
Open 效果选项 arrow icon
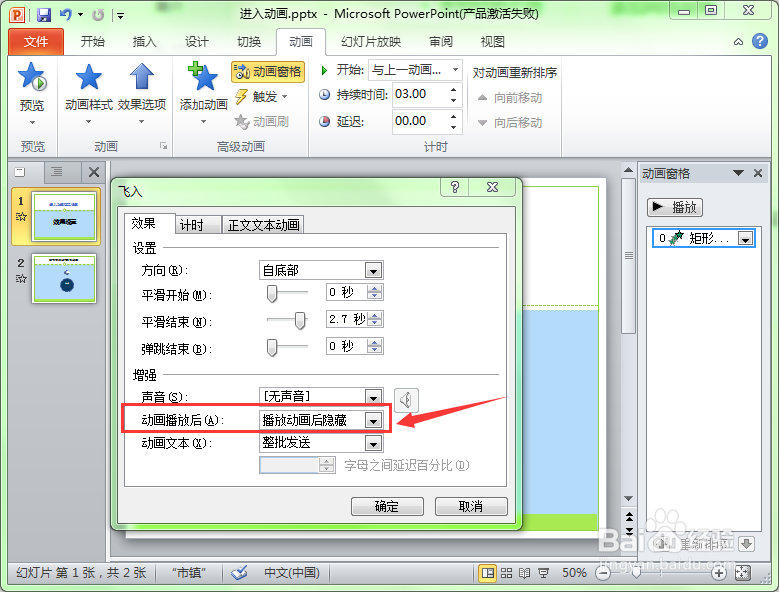pyautogui.click(x=142, y=77)
